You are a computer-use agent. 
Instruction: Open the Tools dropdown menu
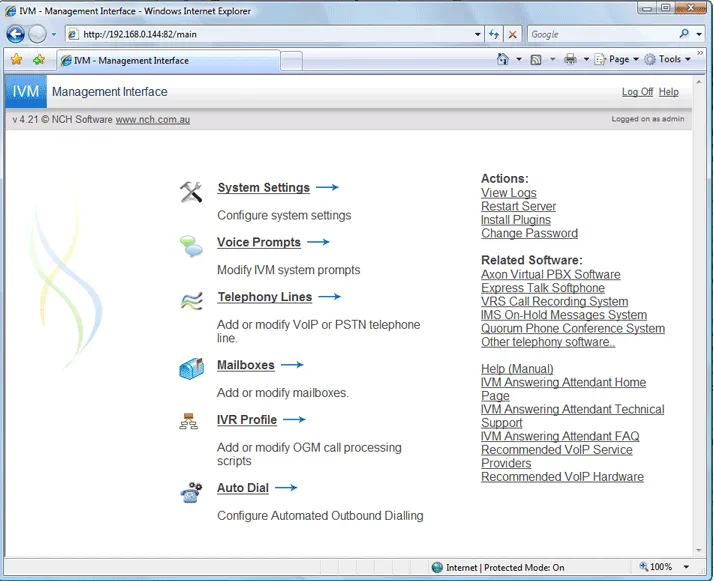pos(668,59)
